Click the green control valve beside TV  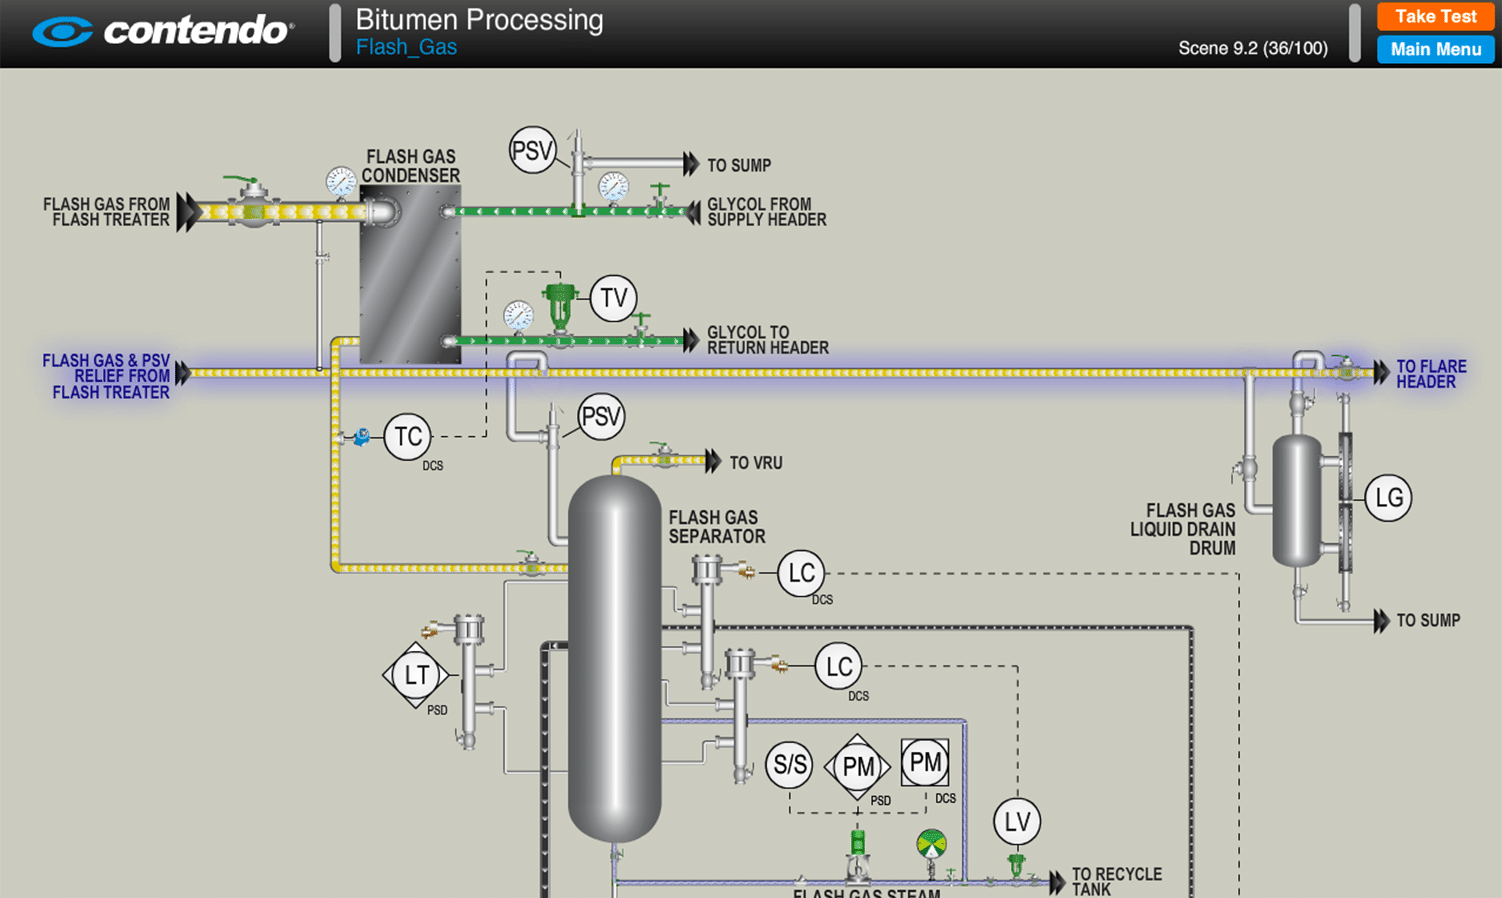(x=560, y=307)
